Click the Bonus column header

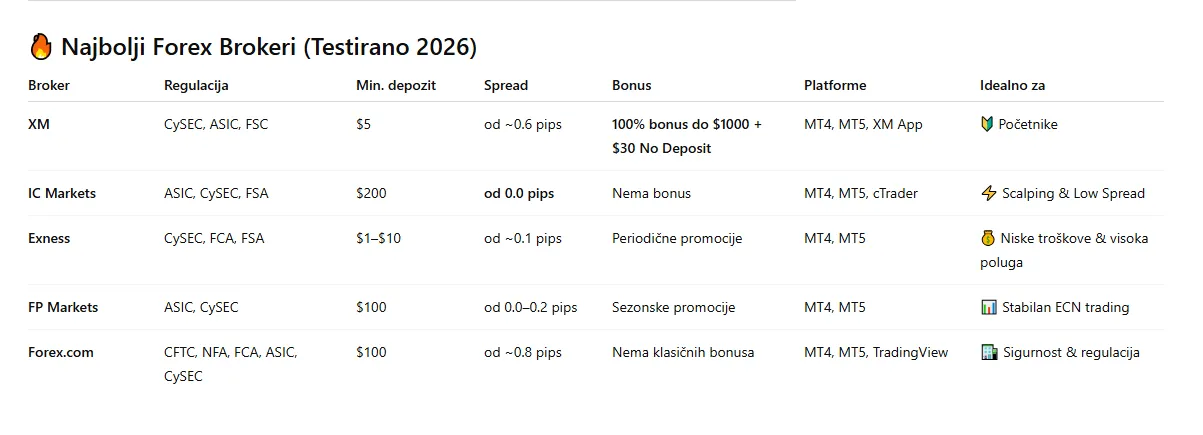(631, 86)
